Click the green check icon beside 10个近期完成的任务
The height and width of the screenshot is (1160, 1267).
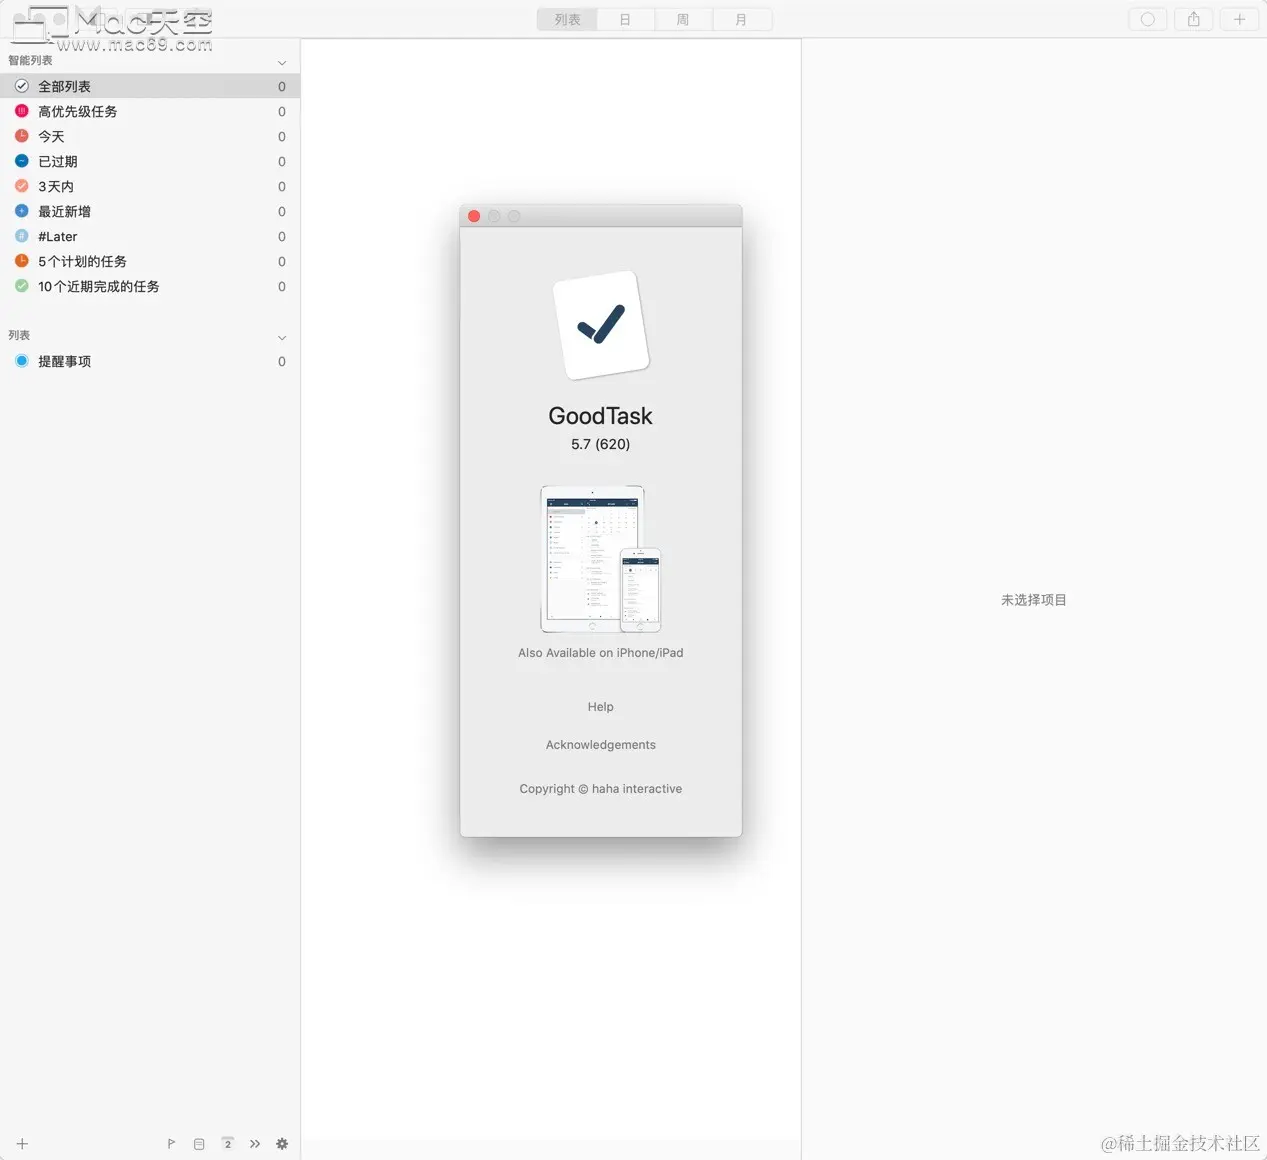coord(21,286)
